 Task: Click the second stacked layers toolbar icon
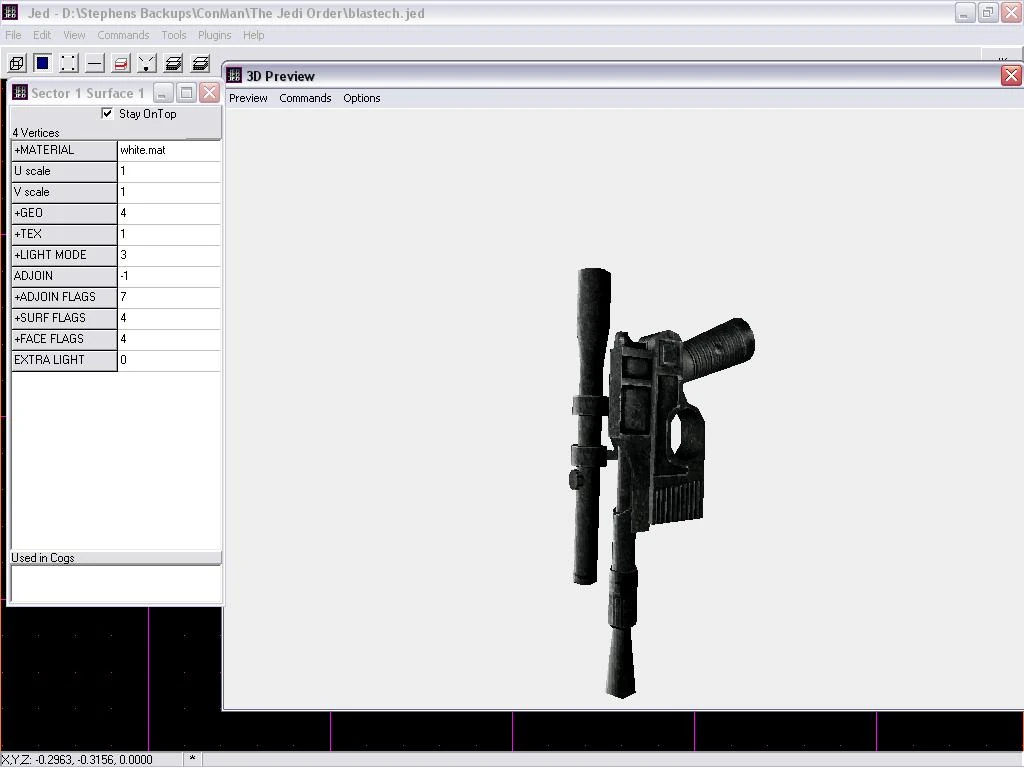(200, 63)
